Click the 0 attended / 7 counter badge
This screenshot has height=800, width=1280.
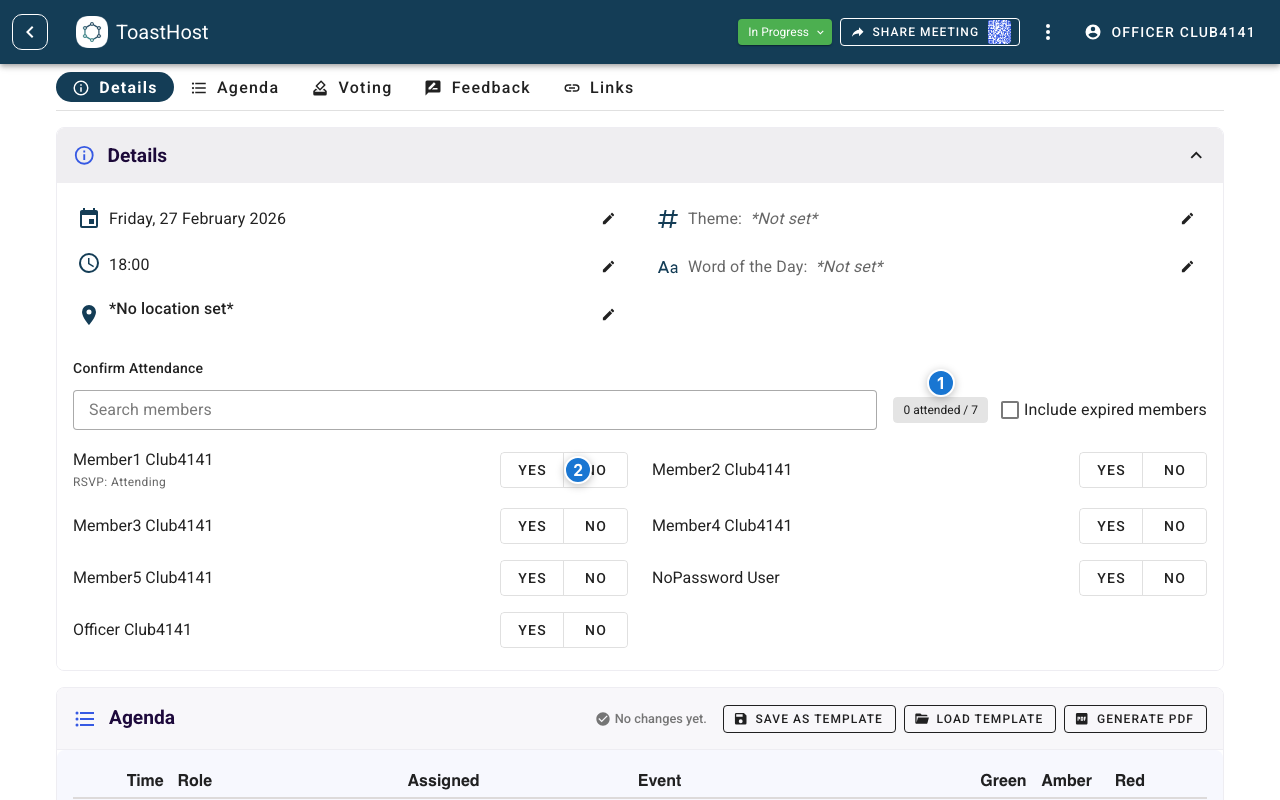pos(940,409)
